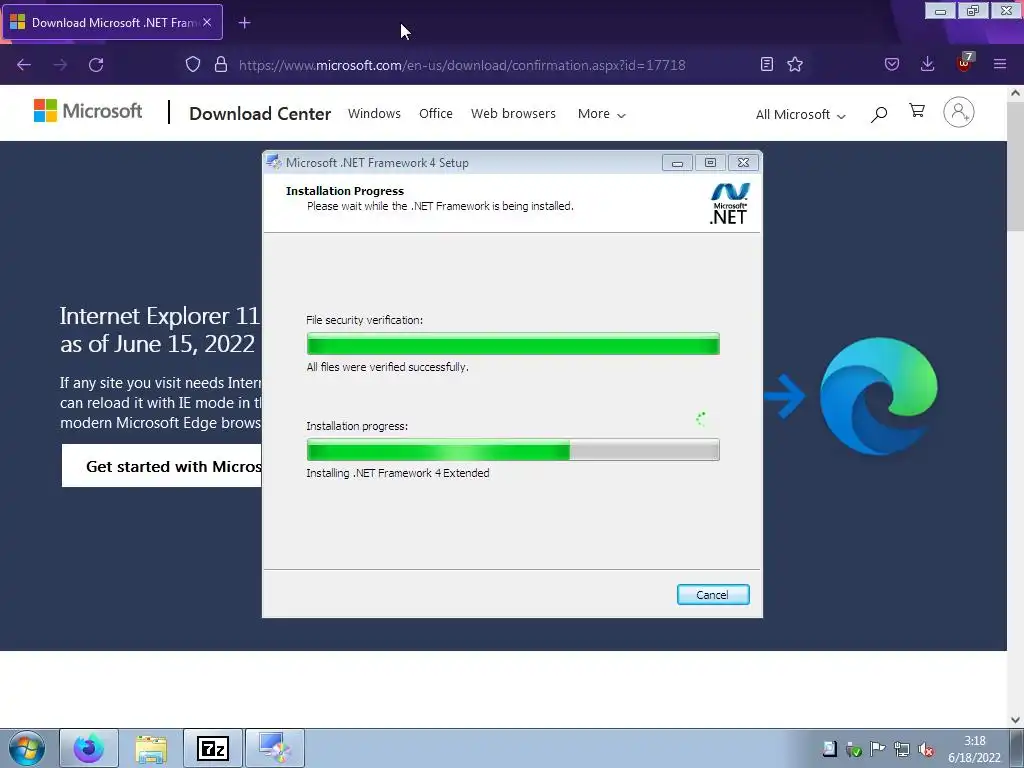The image size is (1024, 768).
Task: Open the Firefox hamburger menu
Action: click(x=1000, y=64)
